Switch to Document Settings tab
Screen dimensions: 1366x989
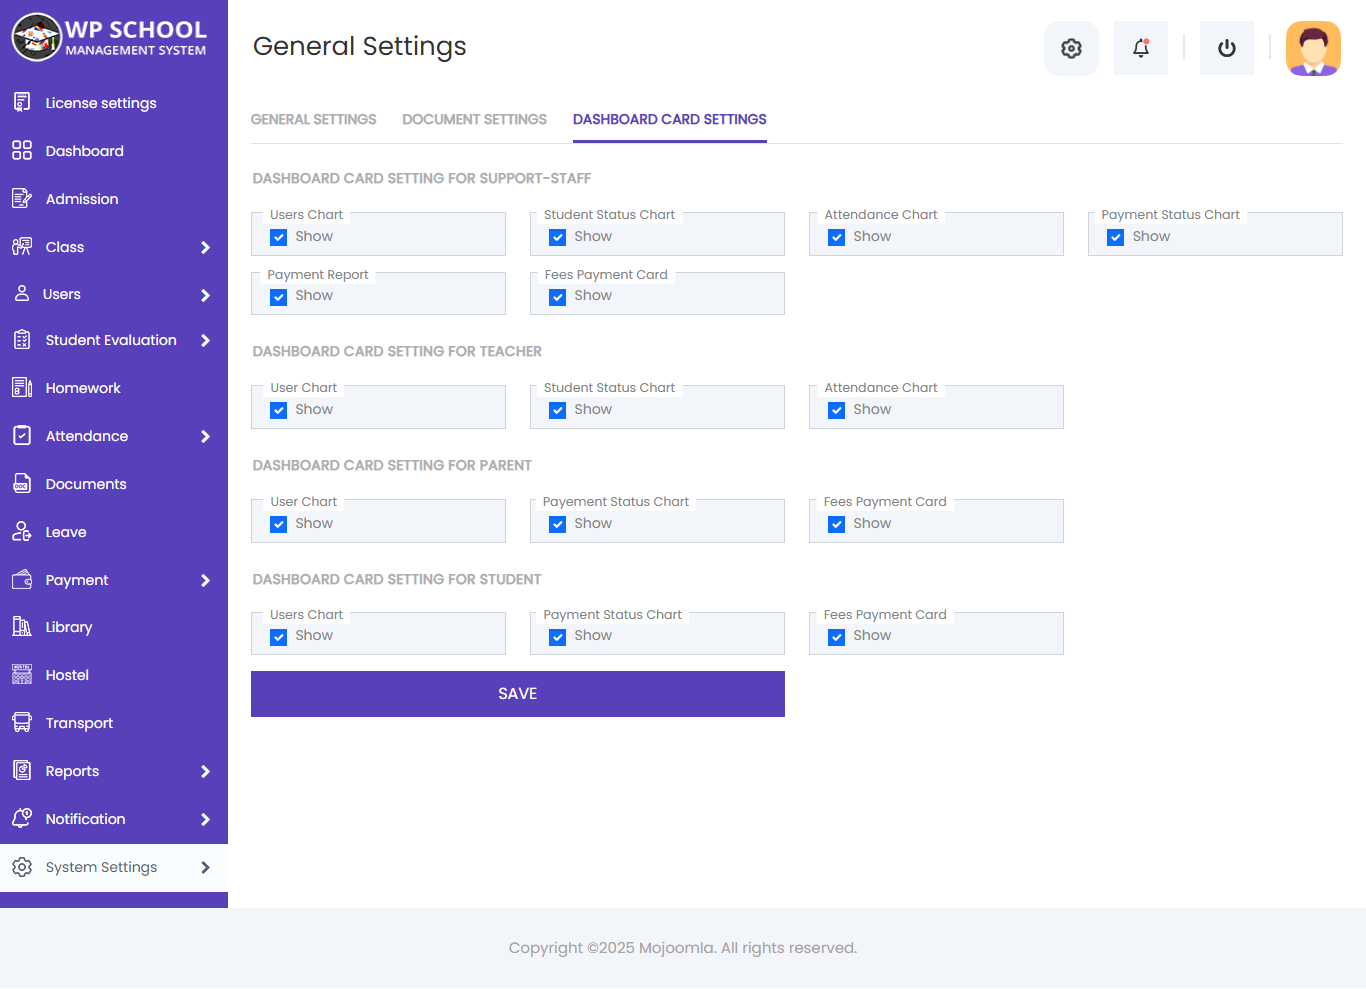tap(474, 119)
